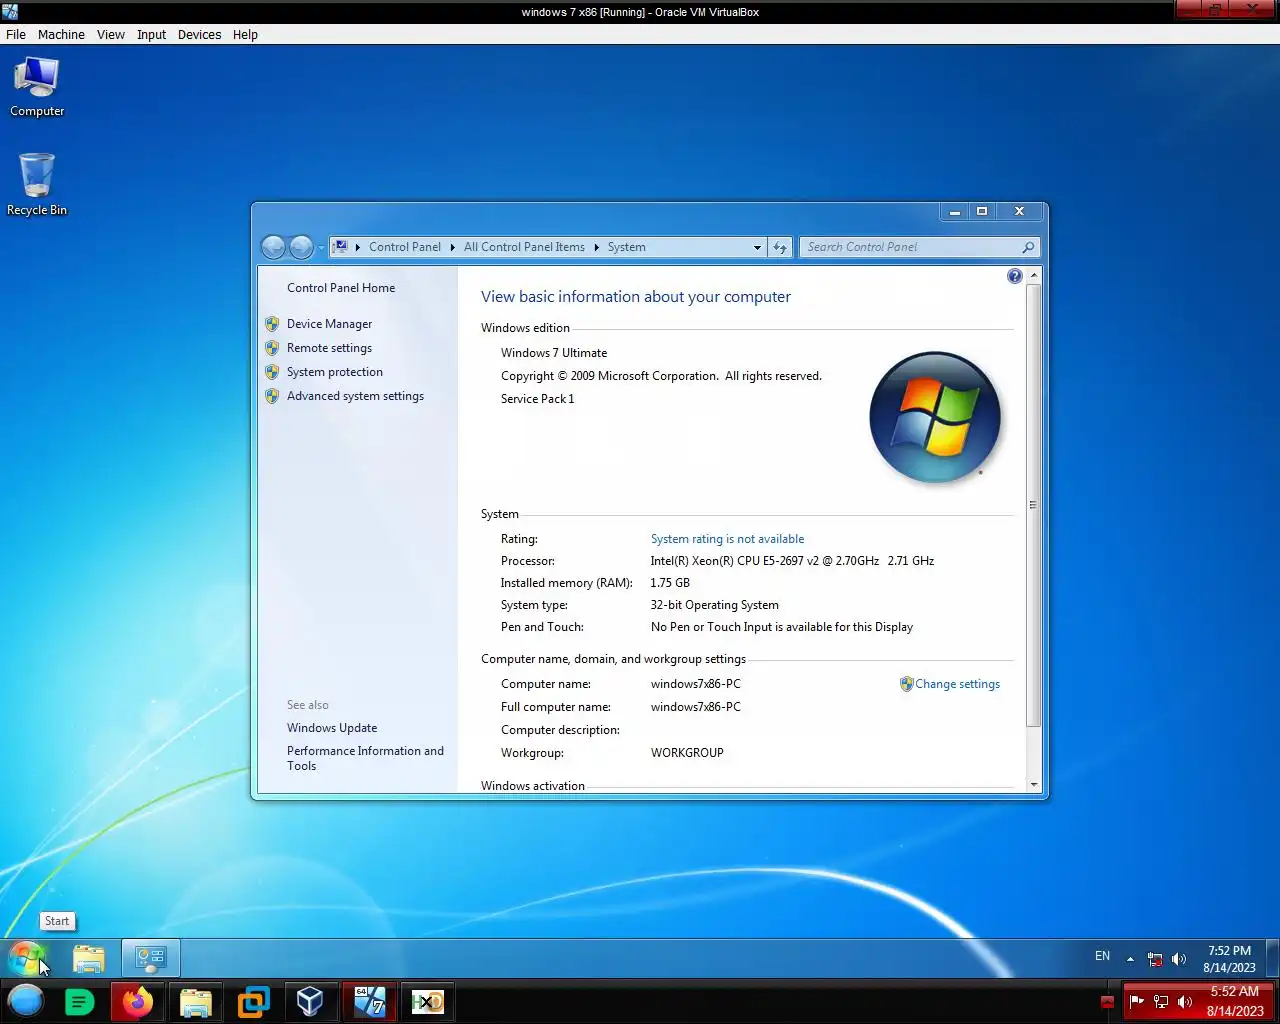This screenshot has width=1280, height=1024.
Task: Click the refresh button next to address bar
Action: [x=780, y=247]
